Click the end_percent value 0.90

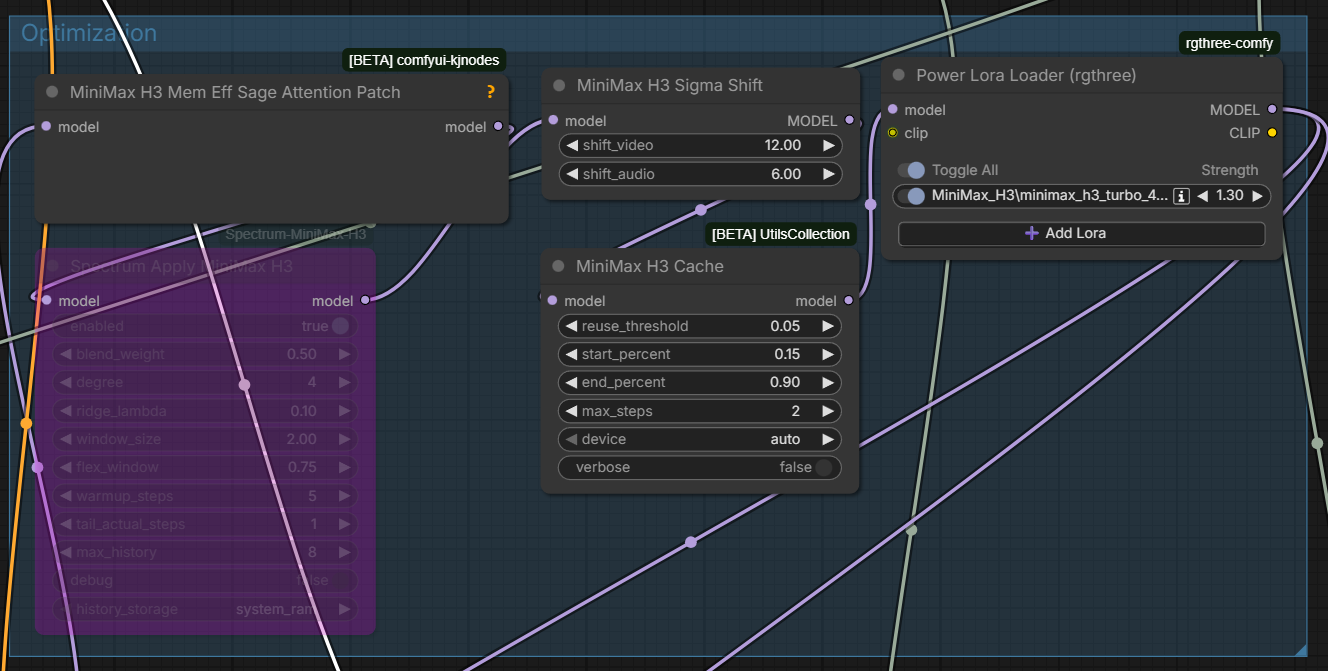pyautogui.click(x=785, y=383)
